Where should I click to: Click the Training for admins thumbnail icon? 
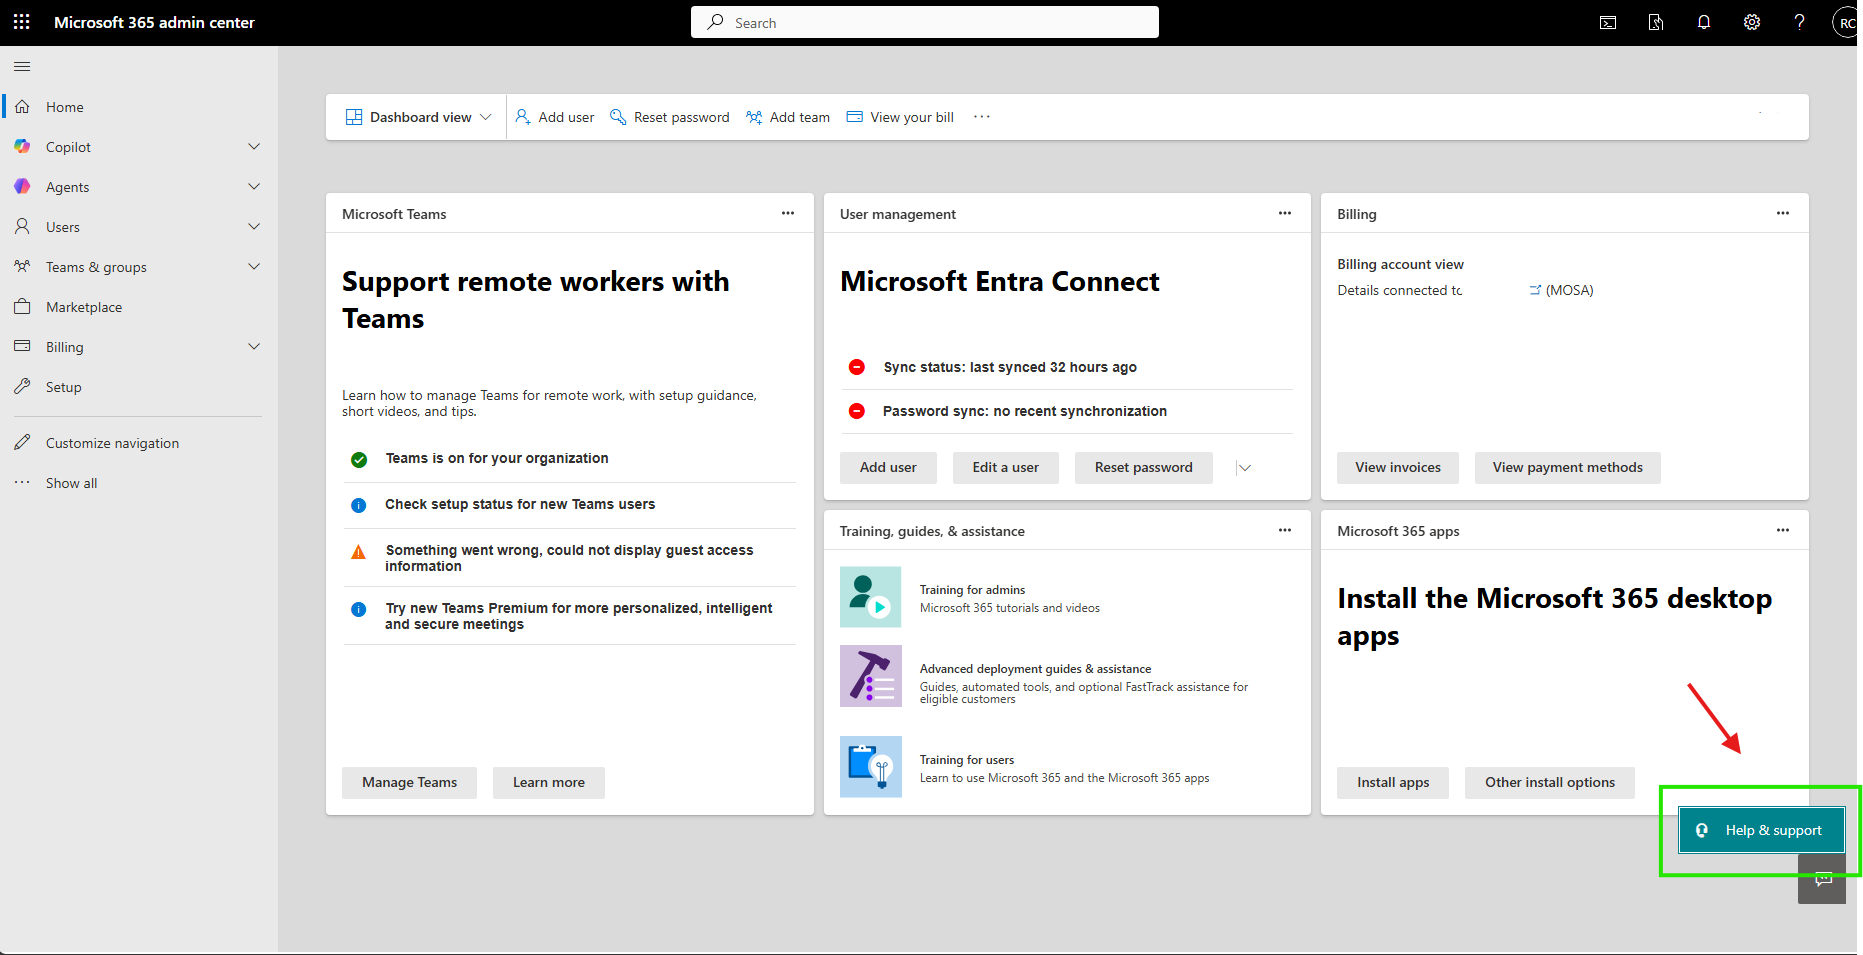pyautogui.click(x=871, y=597)
